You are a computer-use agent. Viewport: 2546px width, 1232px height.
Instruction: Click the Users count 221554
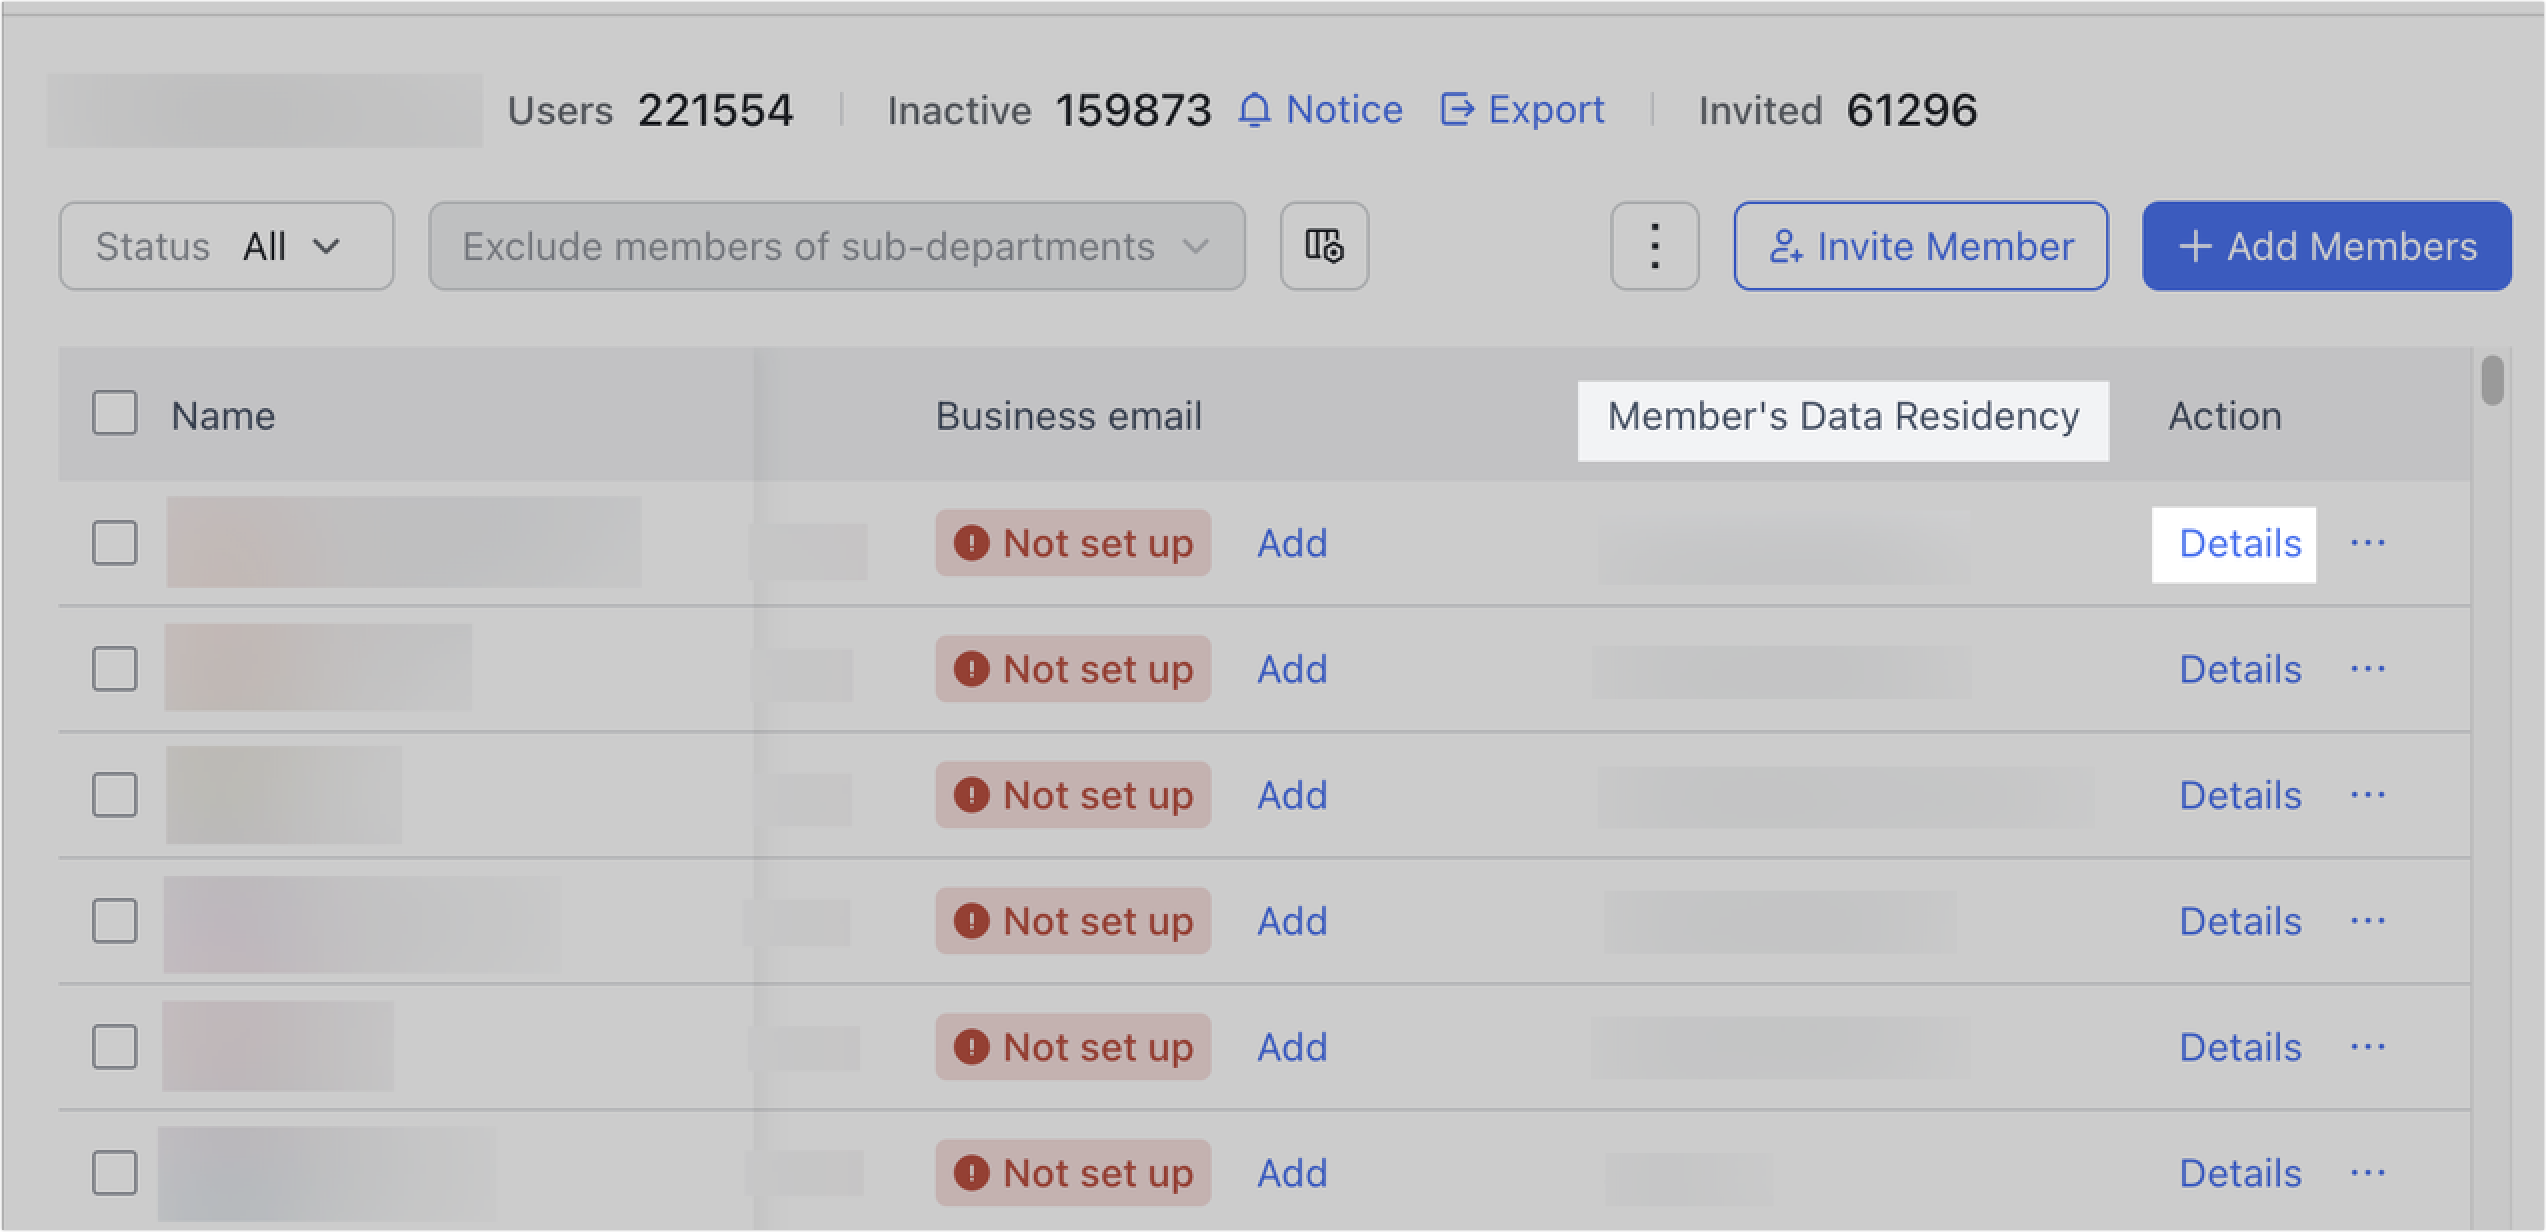(716, 110)
